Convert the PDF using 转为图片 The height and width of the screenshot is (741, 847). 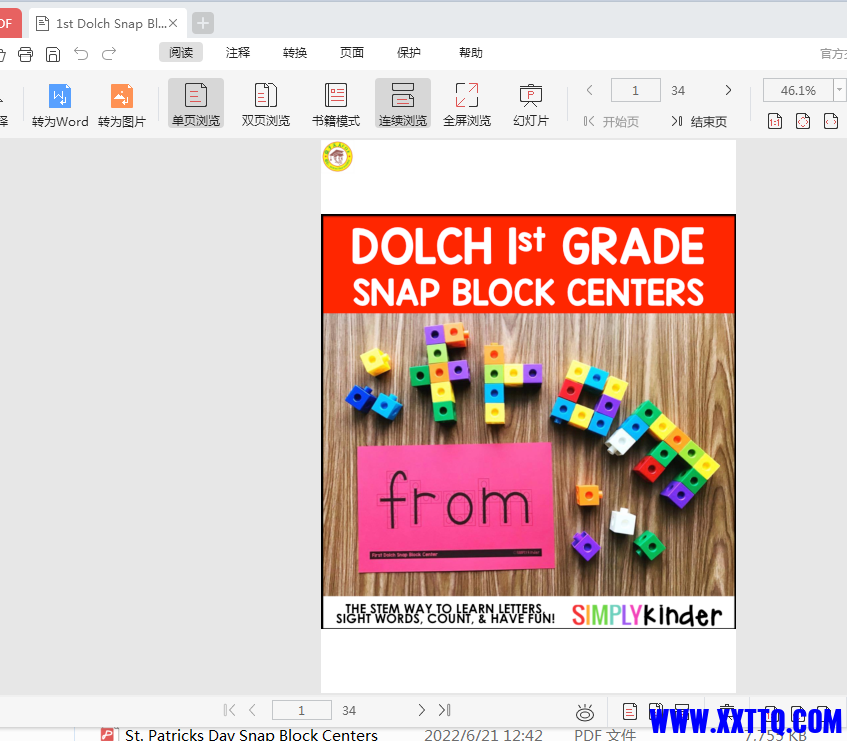click(122, 105)
